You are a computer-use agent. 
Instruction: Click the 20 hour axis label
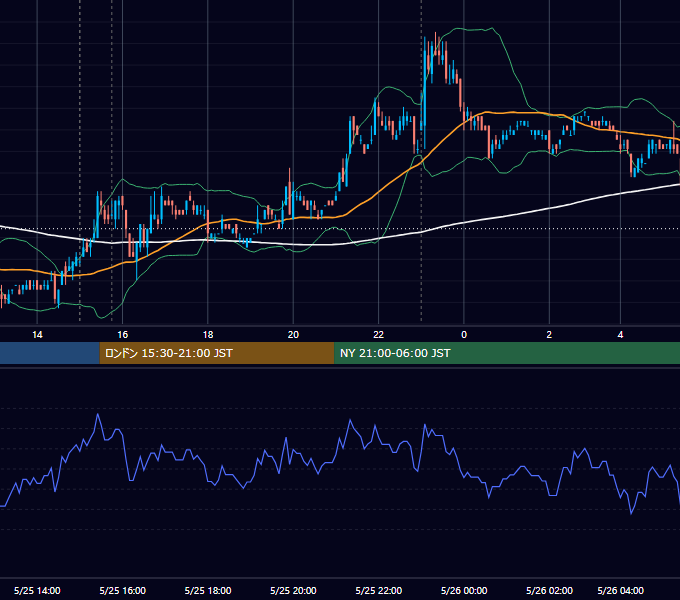click(x=293, y=335)
